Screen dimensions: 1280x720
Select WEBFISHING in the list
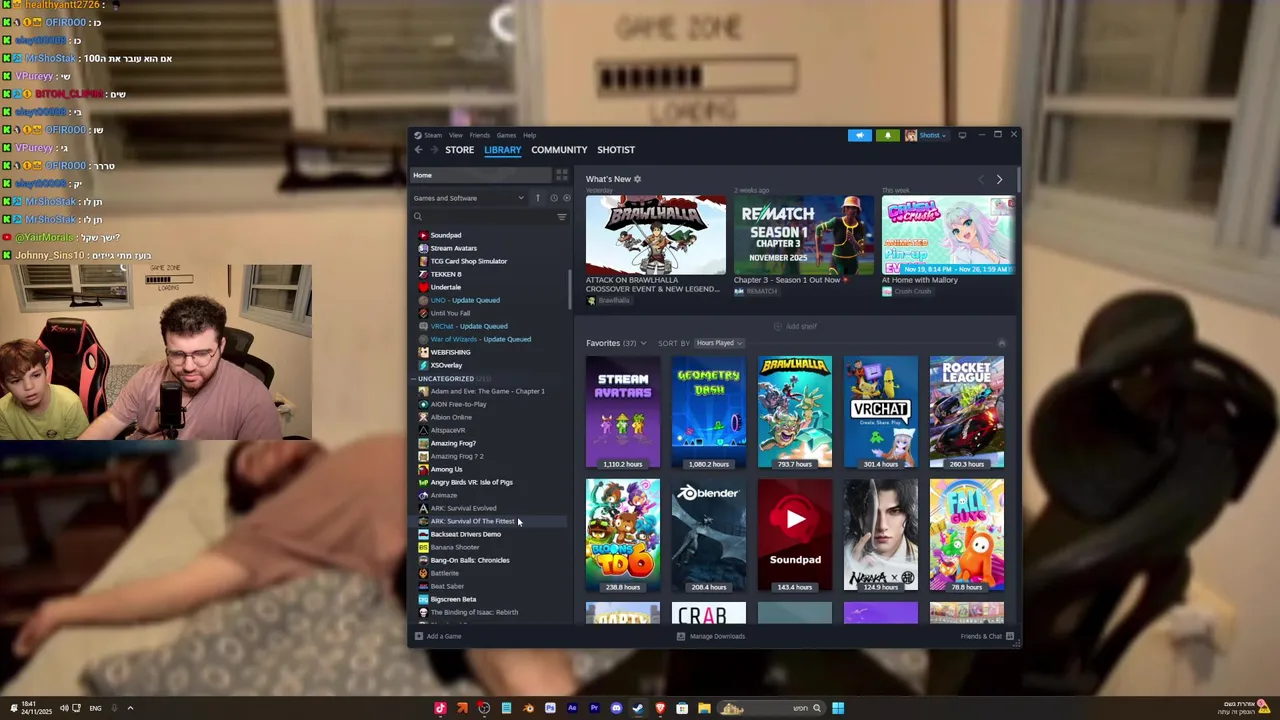[x=450, y=352]
